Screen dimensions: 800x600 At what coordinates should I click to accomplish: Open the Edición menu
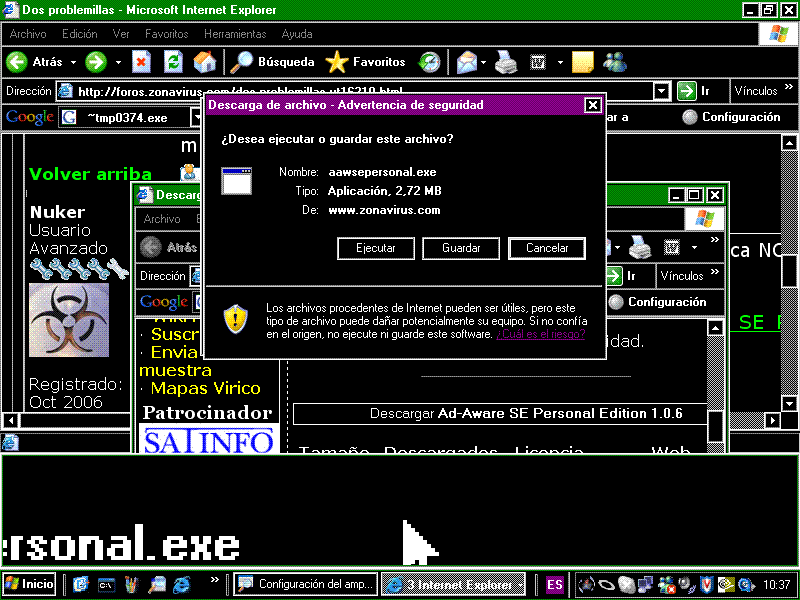pos(80,34)
